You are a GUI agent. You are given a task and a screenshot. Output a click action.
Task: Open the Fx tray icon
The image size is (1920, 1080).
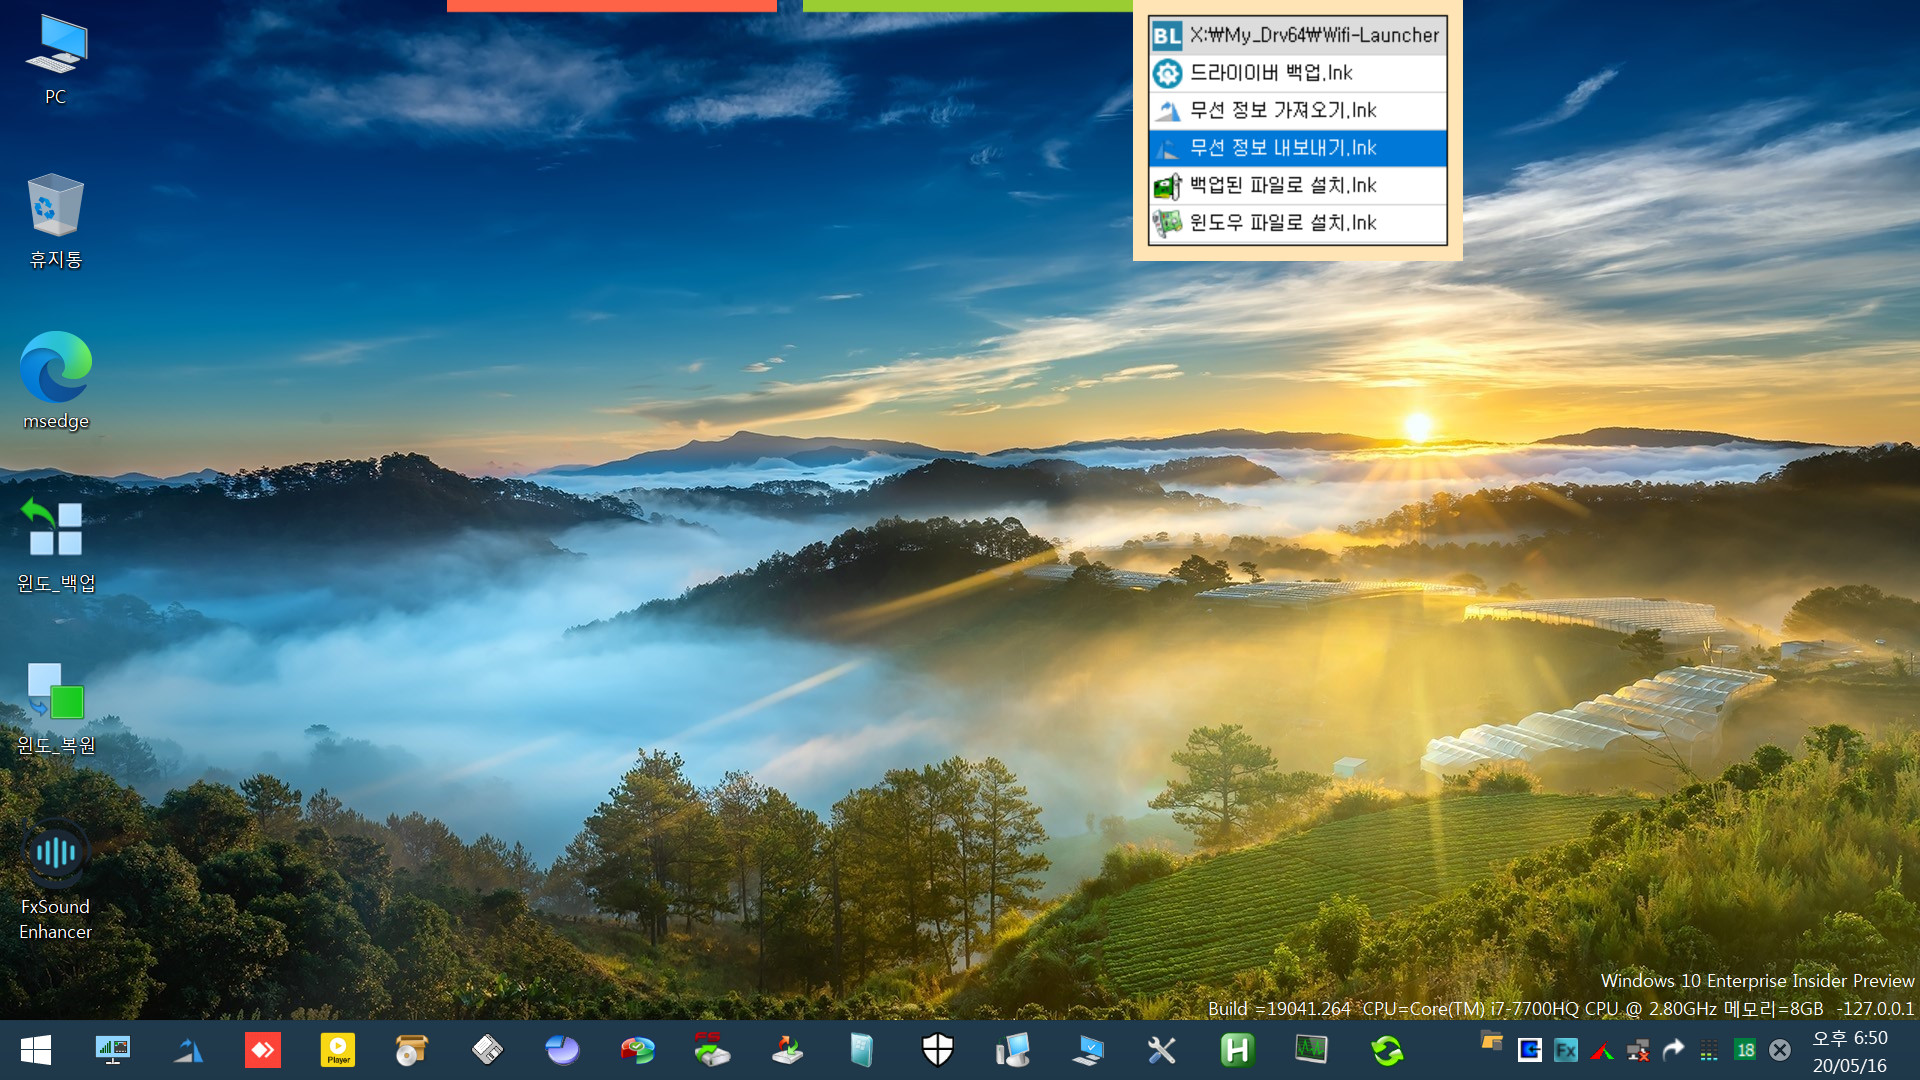point(1565,1050)
